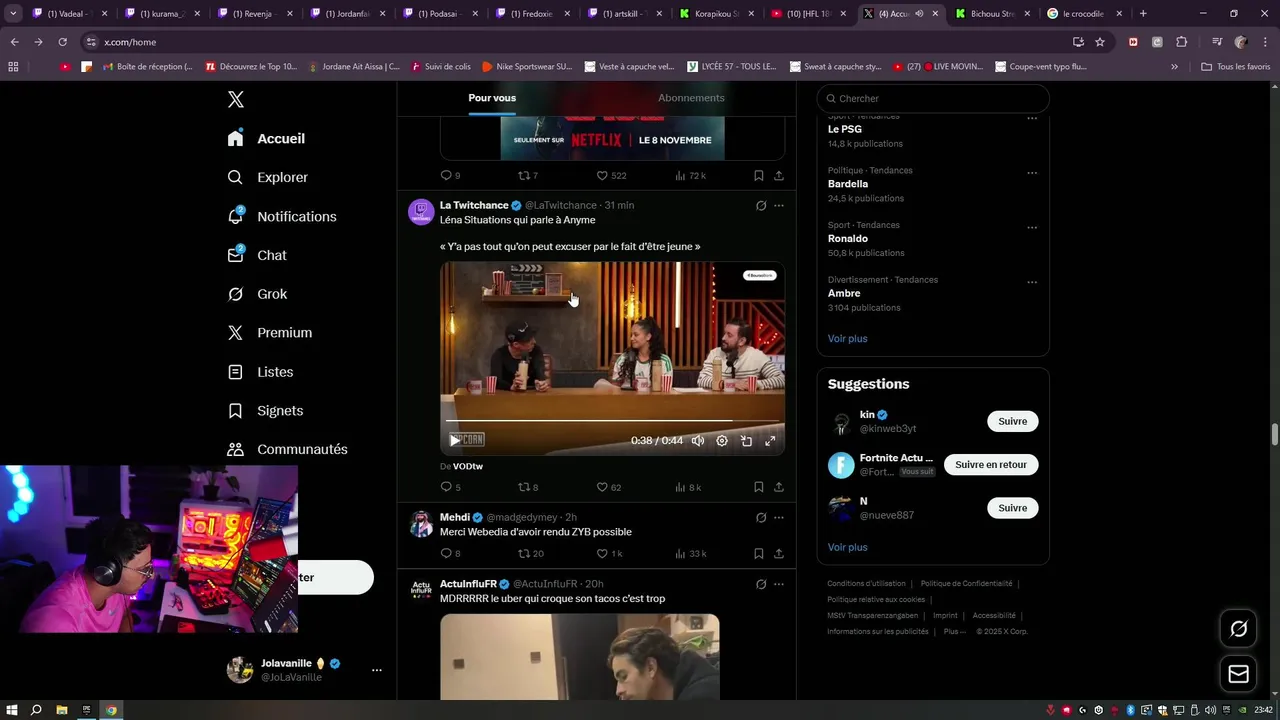Open La Twitchance profile avatar
The image size is (1280, 720).
(x=421, y=212)
